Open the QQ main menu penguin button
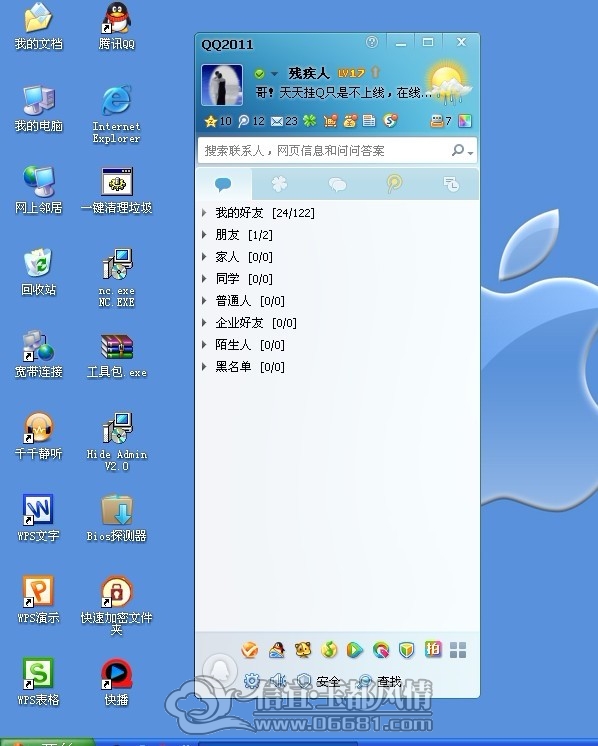598x746 pixels. [x=220, y=668]
